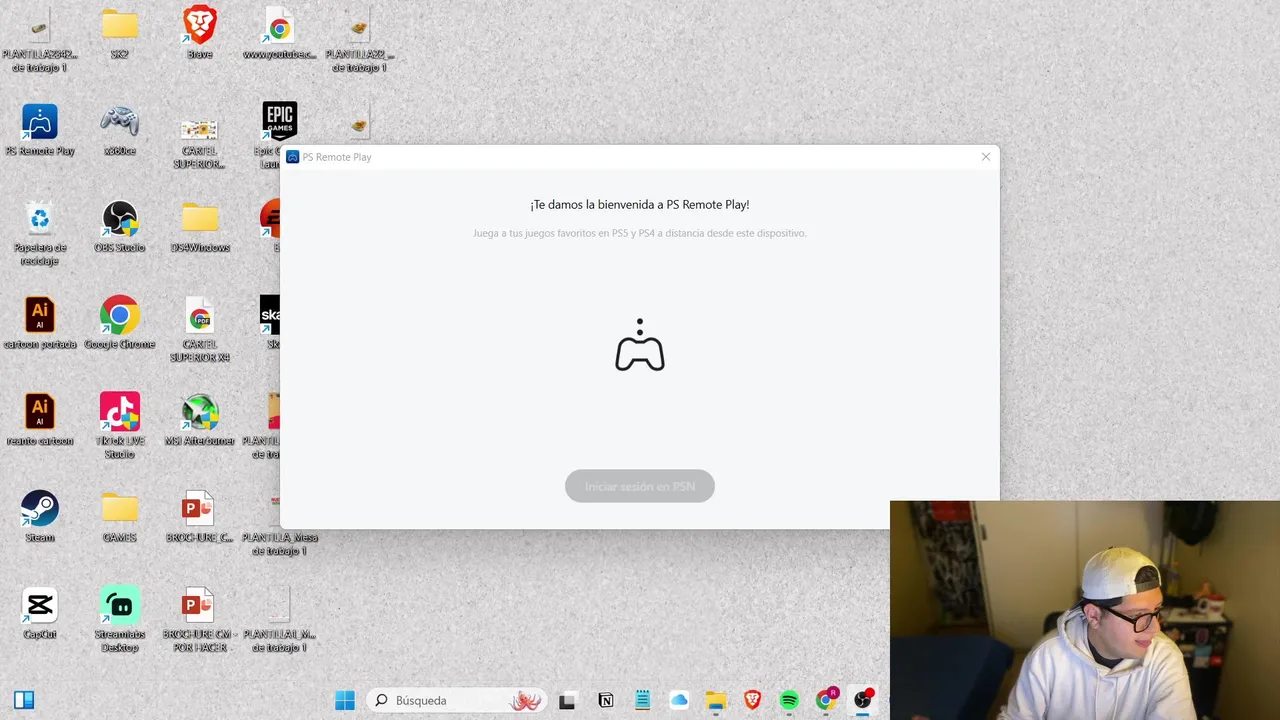Select the MSI Afterburner shortcut

click(x=200, y=420)
